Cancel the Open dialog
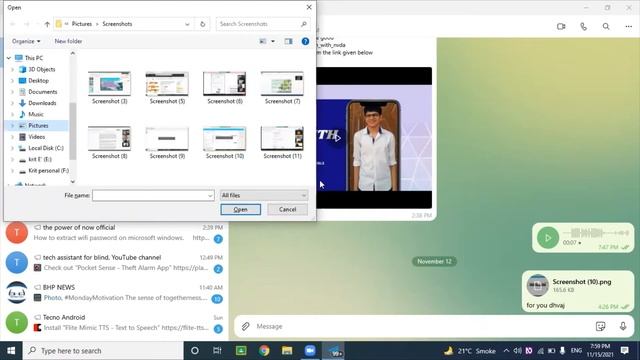This screenshot has width=640, height=360. coord(287,209)
